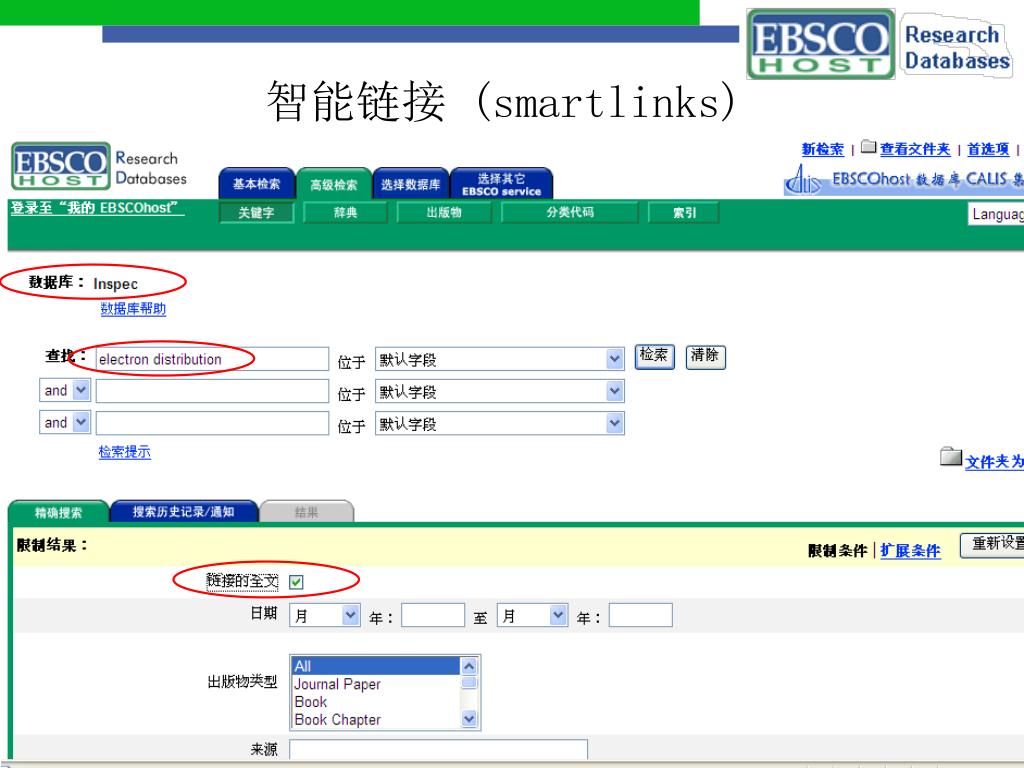Open the 新检索 link

(x=823, y=150)
